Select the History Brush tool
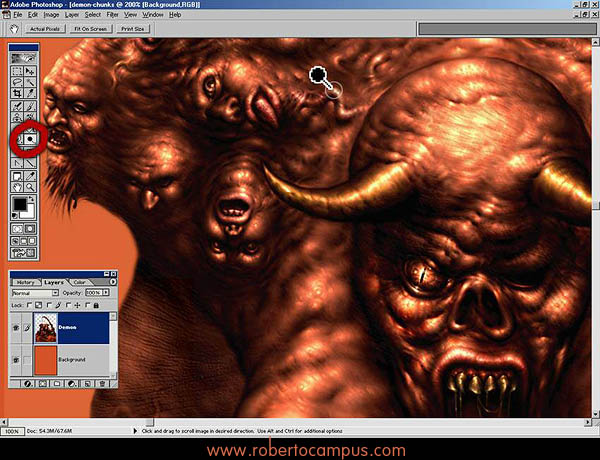The image size is (600, 460). (x=30, y=117)
